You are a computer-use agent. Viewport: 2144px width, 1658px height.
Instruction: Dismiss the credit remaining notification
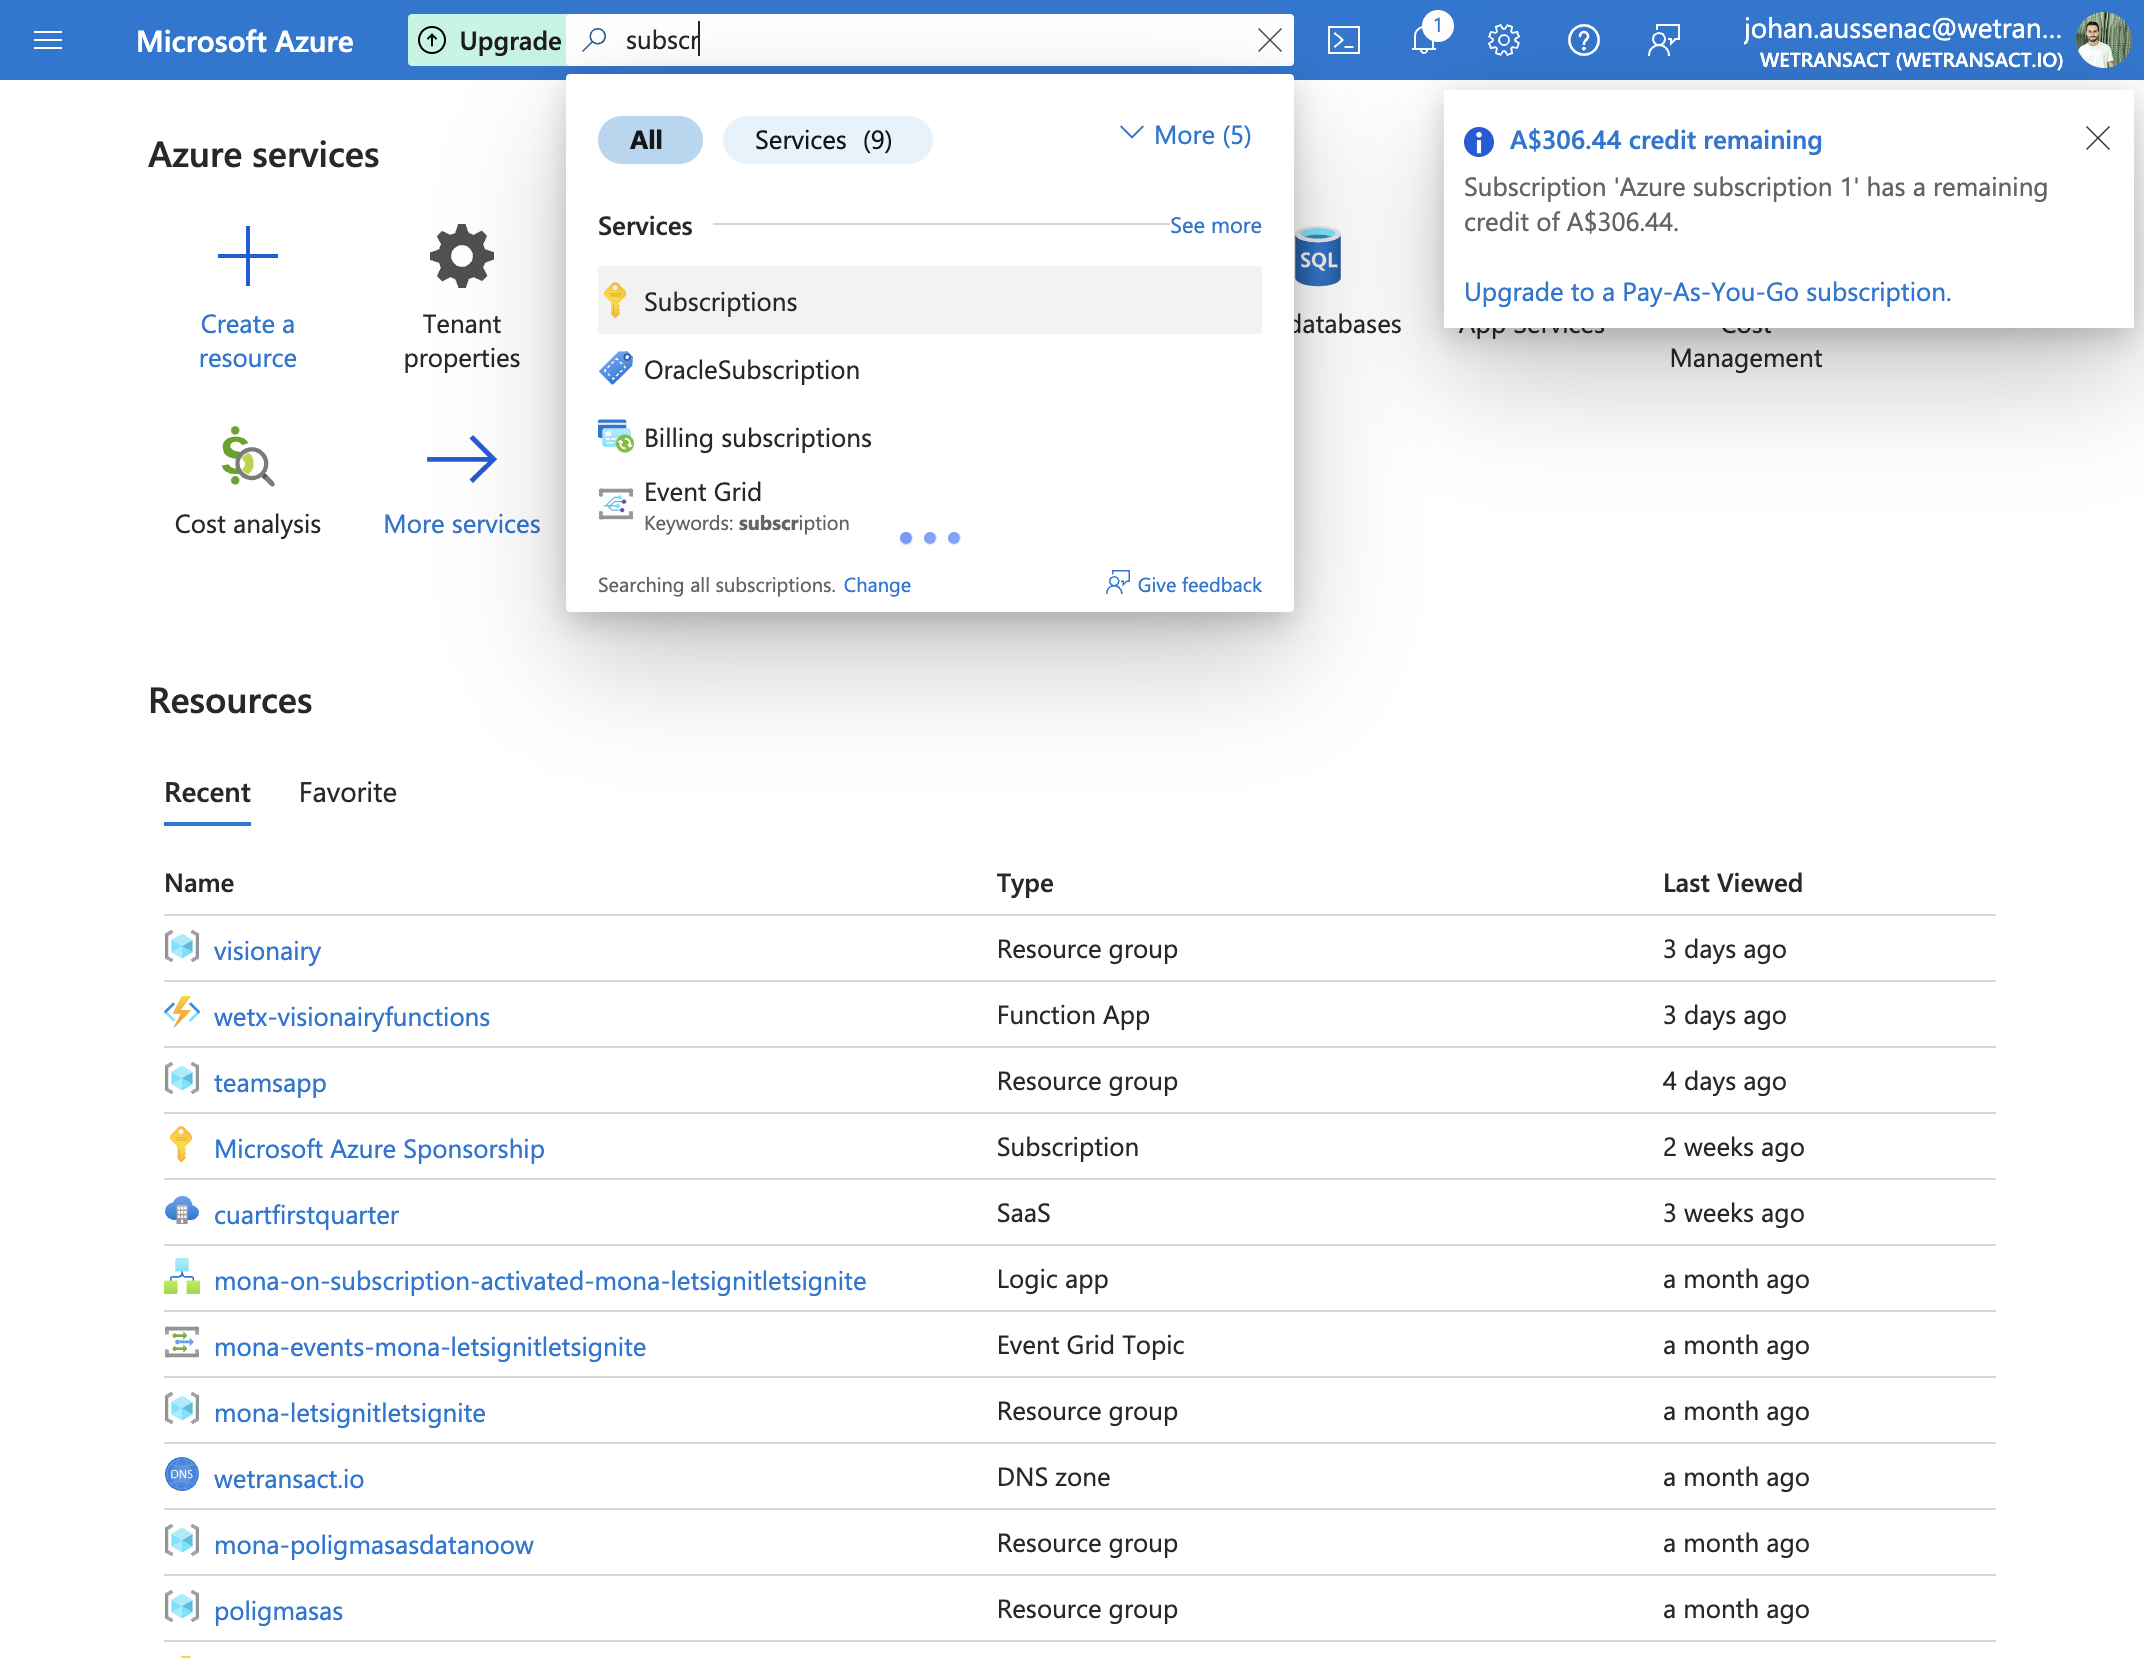pyautogui.click(x=2097, y=138)
